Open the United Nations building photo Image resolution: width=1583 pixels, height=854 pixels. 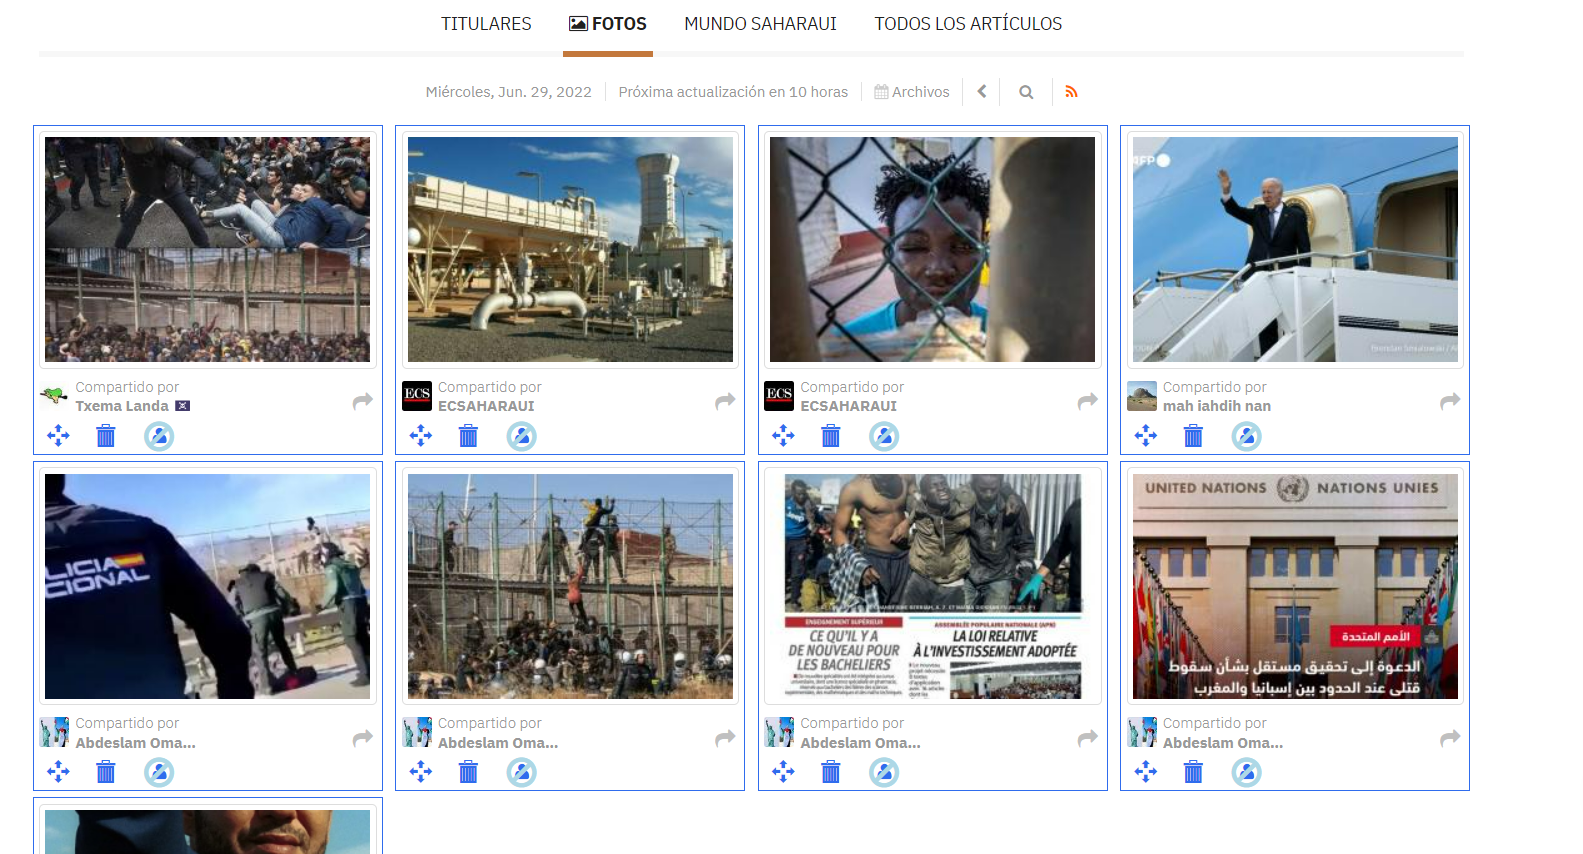pyautogui.click(x=1295, y=586)
